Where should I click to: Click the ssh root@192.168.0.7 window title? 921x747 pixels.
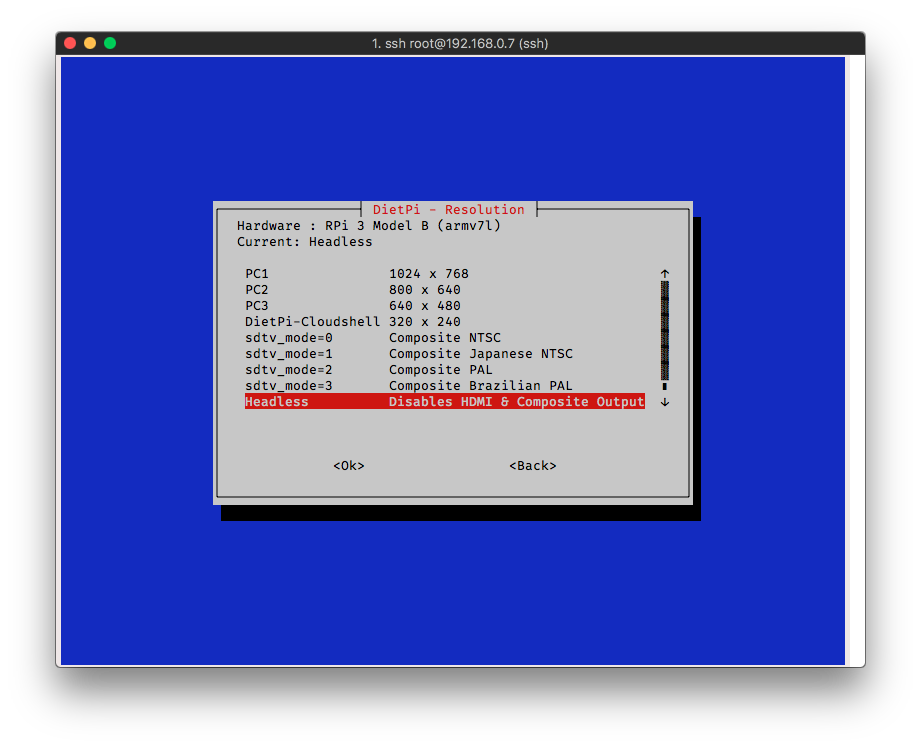460,43
